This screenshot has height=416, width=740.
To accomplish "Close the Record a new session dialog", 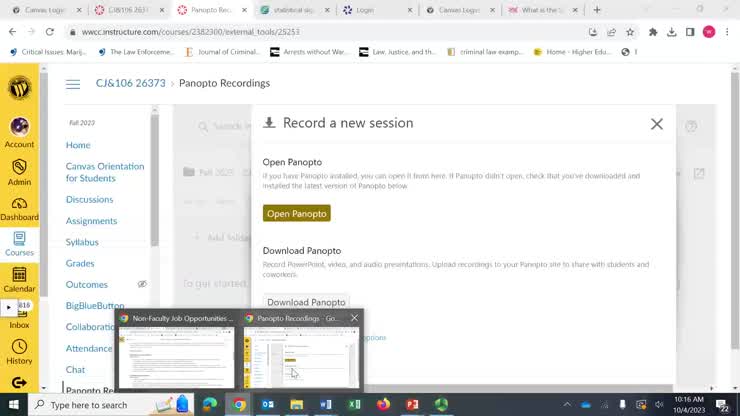I will (656, 124).
